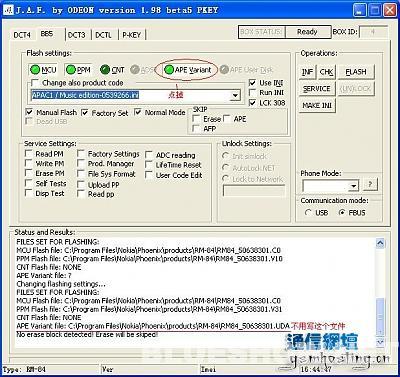The width and height of the screenshot is (400, 377).
Task: Click the grey APE User Disk indicator
Action: click(224, 70)
